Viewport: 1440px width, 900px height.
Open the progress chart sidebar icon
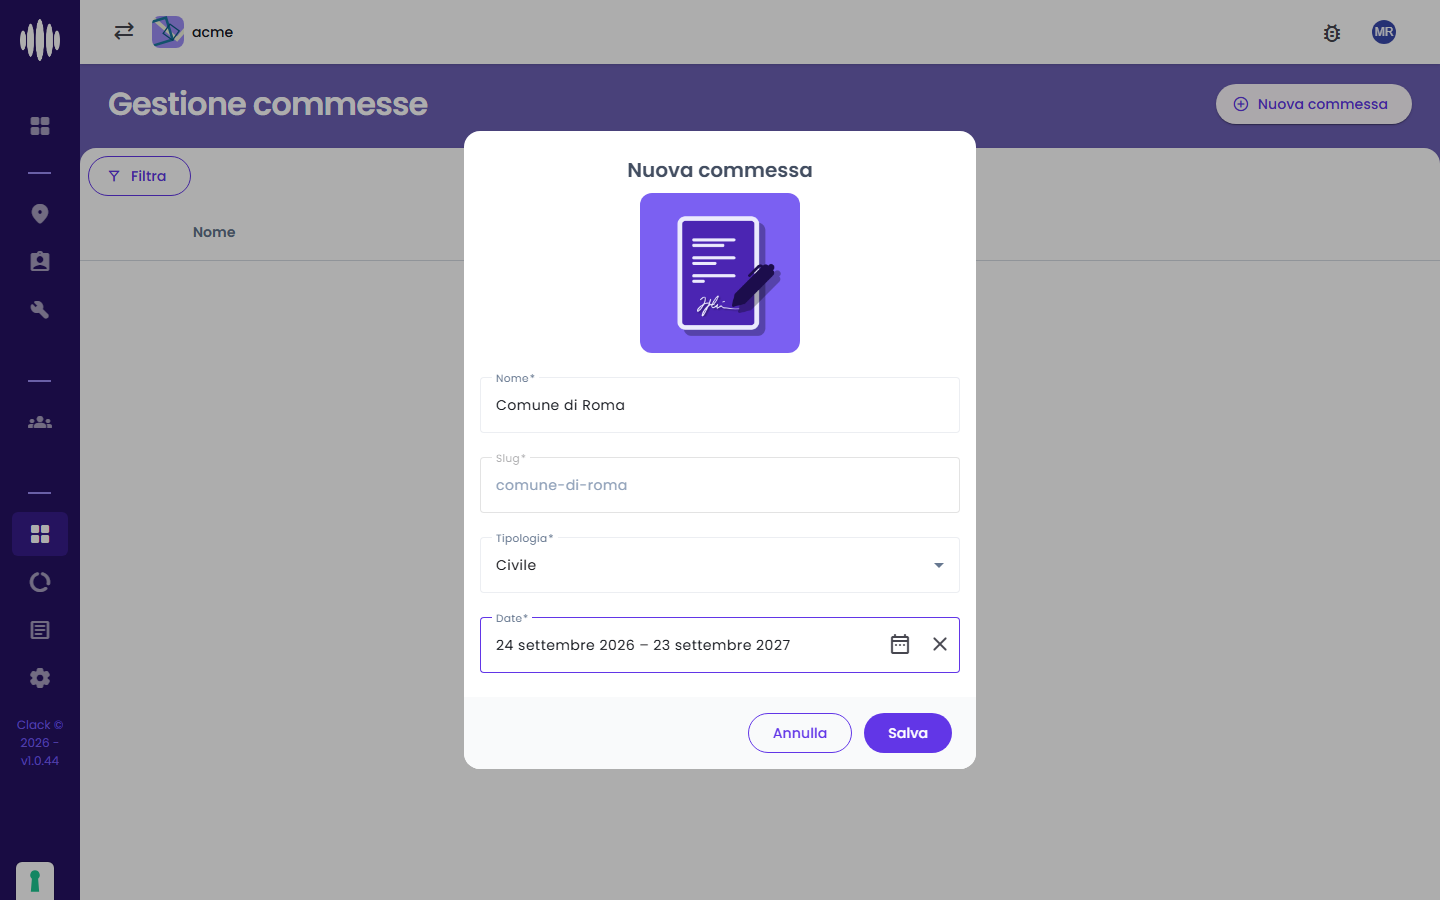pos(40,582)
